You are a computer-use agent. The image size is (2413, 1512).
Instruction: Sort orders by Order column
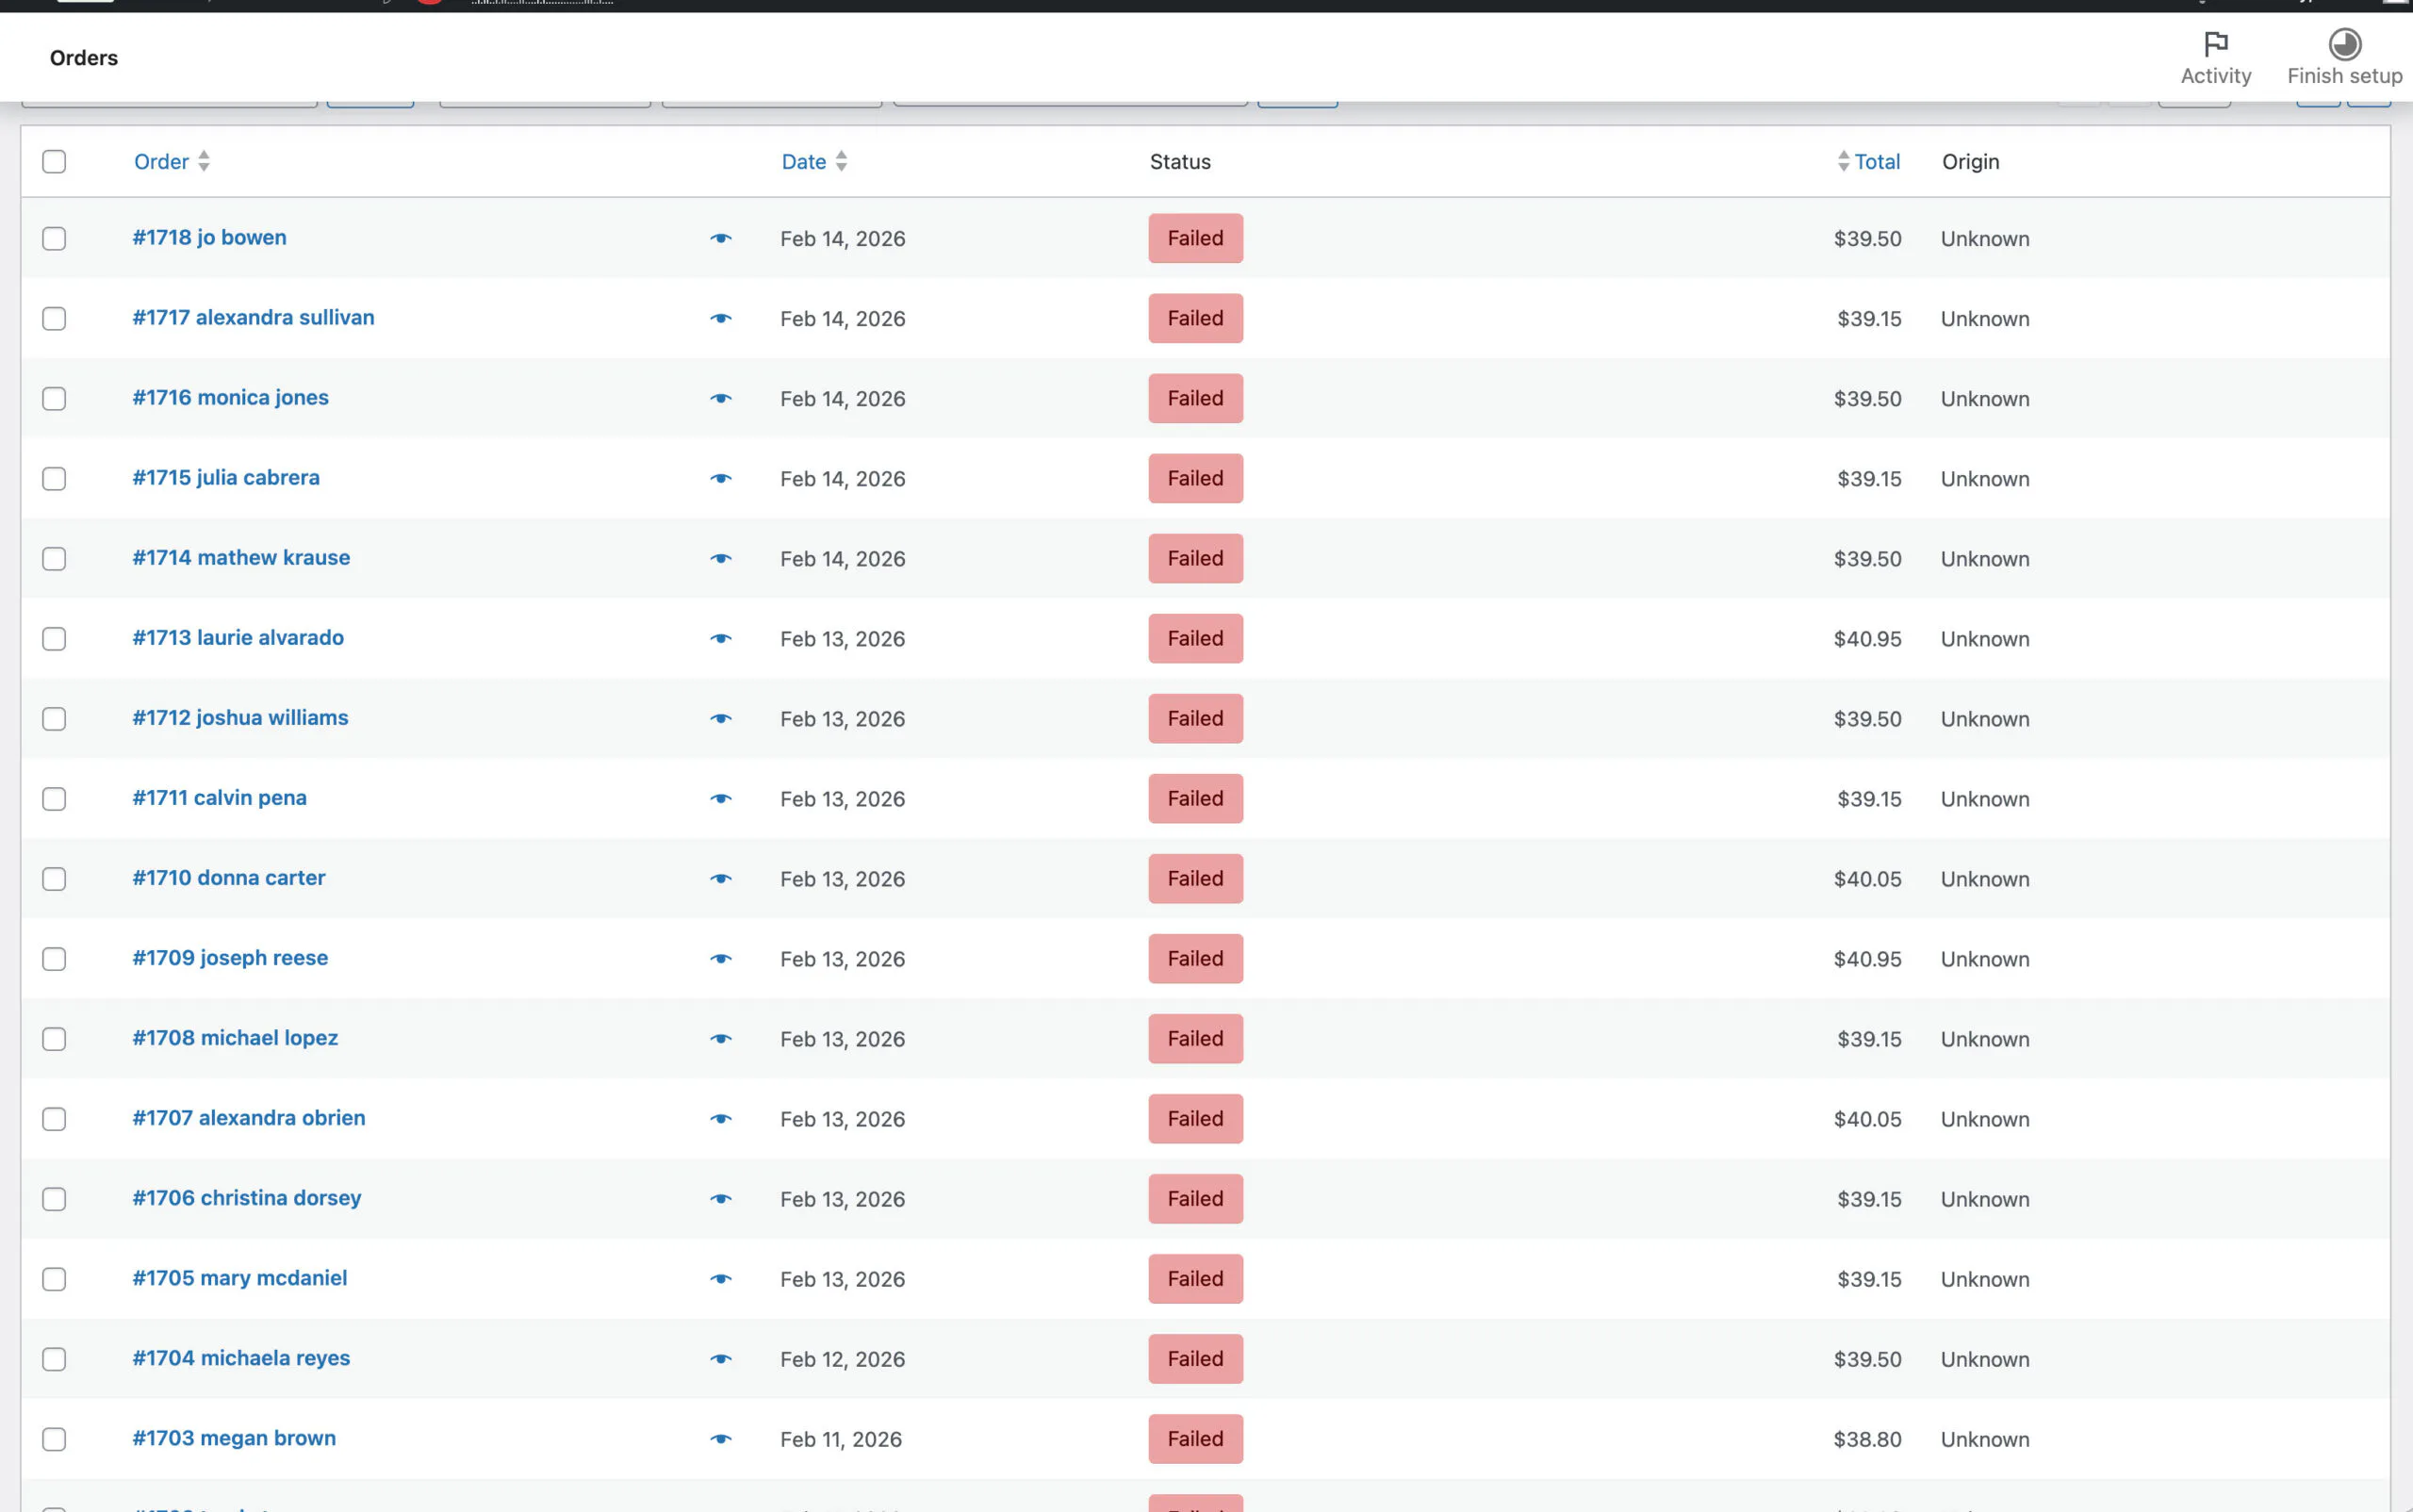click(x=171, y=161)
